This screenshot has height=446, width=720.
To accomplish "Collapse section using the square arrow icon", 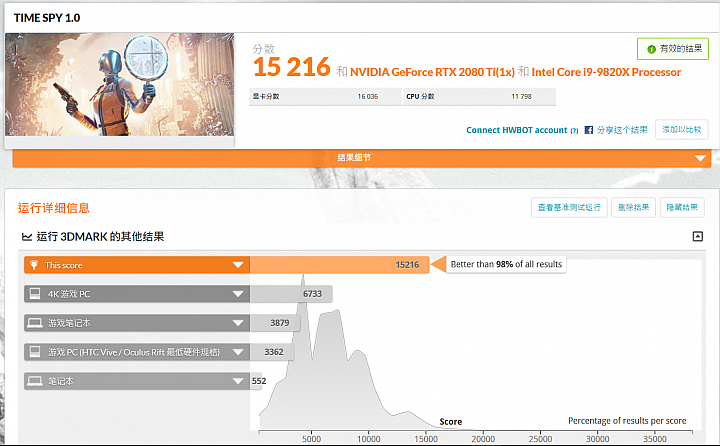I will (x=698, y=236).
